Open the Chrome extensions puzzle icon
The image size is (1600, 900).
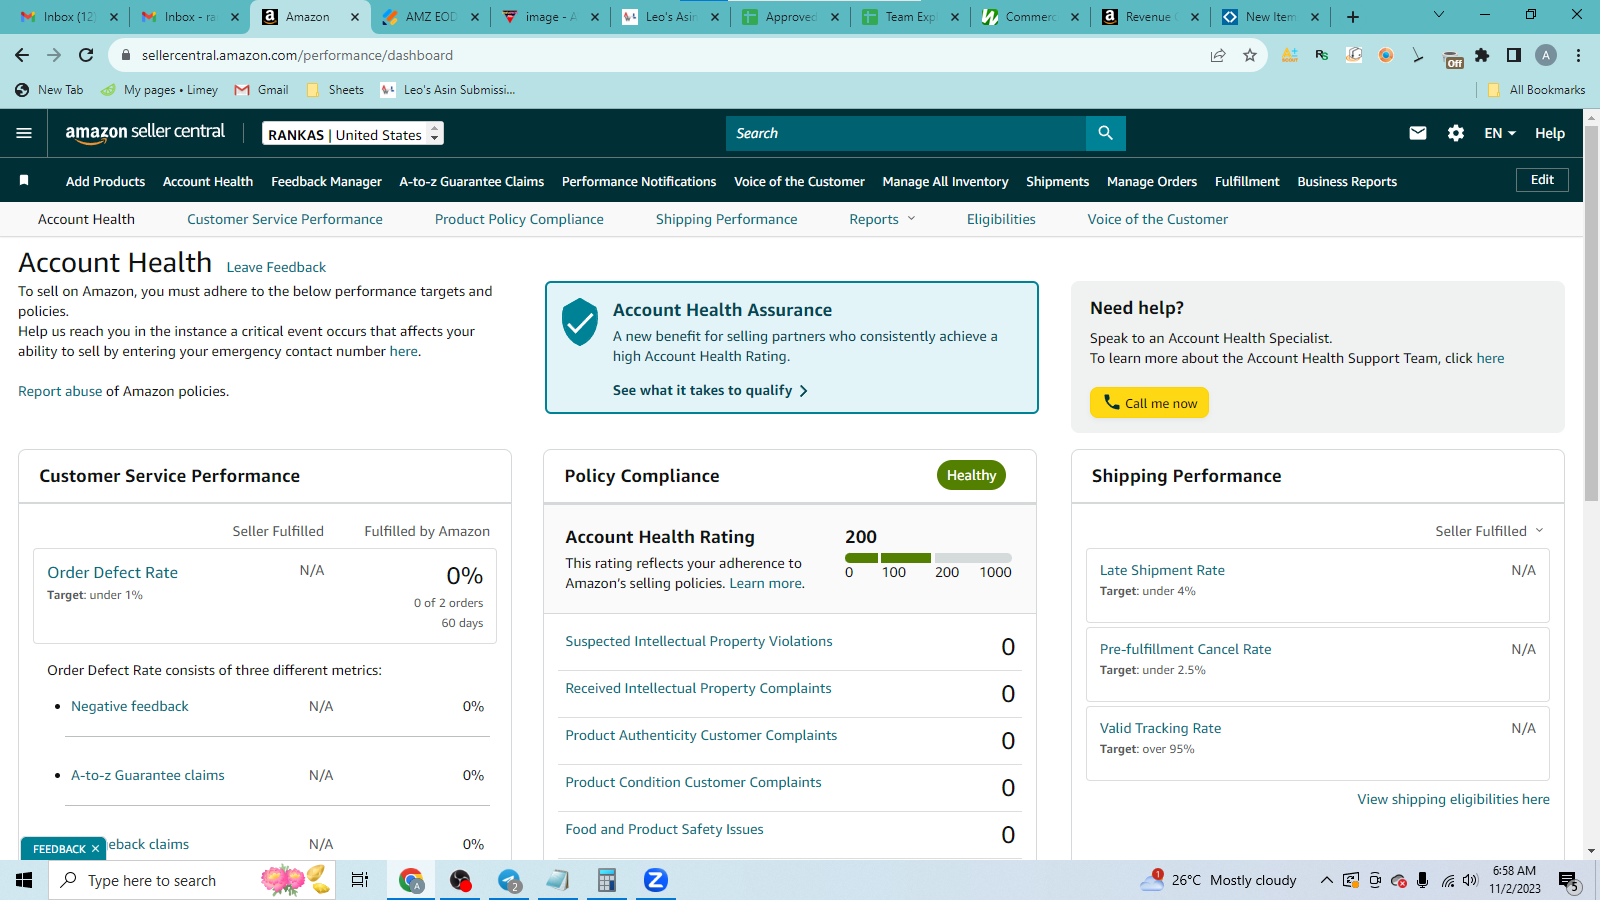pos(1482,55)
